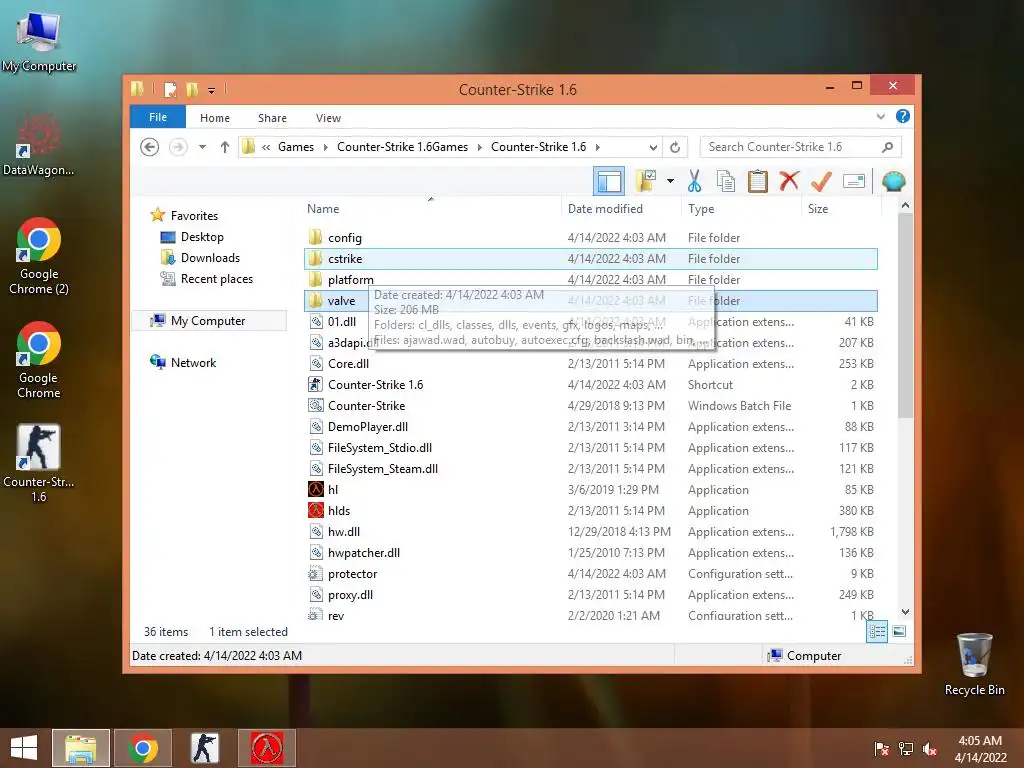
Task: Switch to the Share ribbon tab
Action: pyautogui.click(x=272, y=118)
